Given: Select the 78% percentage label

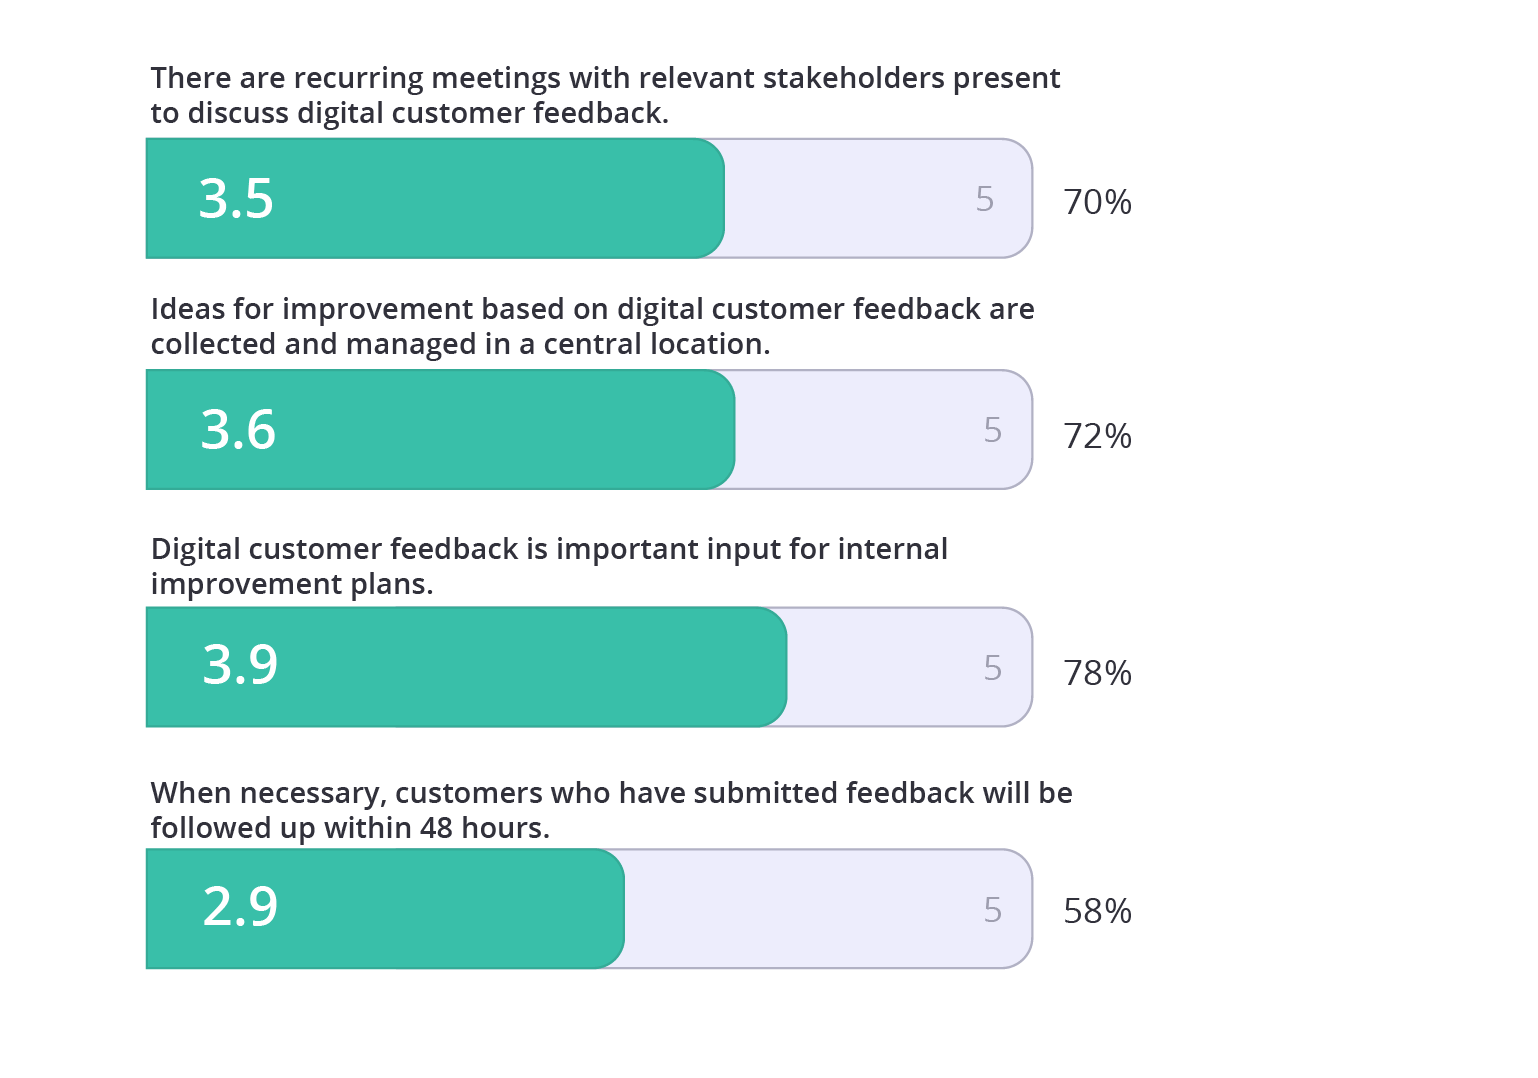Looking at the screenshot, I should [x=1097, y=673].
